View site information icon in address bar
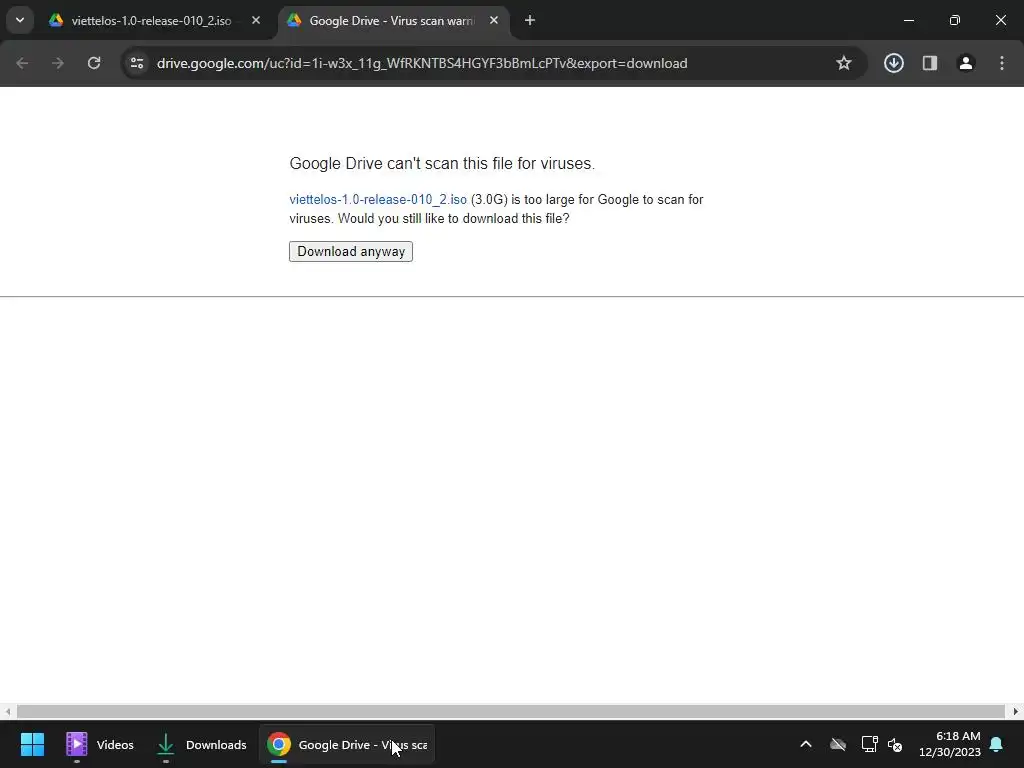 pos(137,63)
